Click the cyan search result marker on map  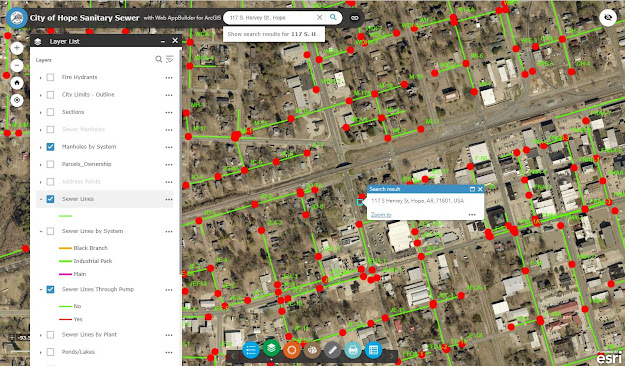[x=360, y=202]
